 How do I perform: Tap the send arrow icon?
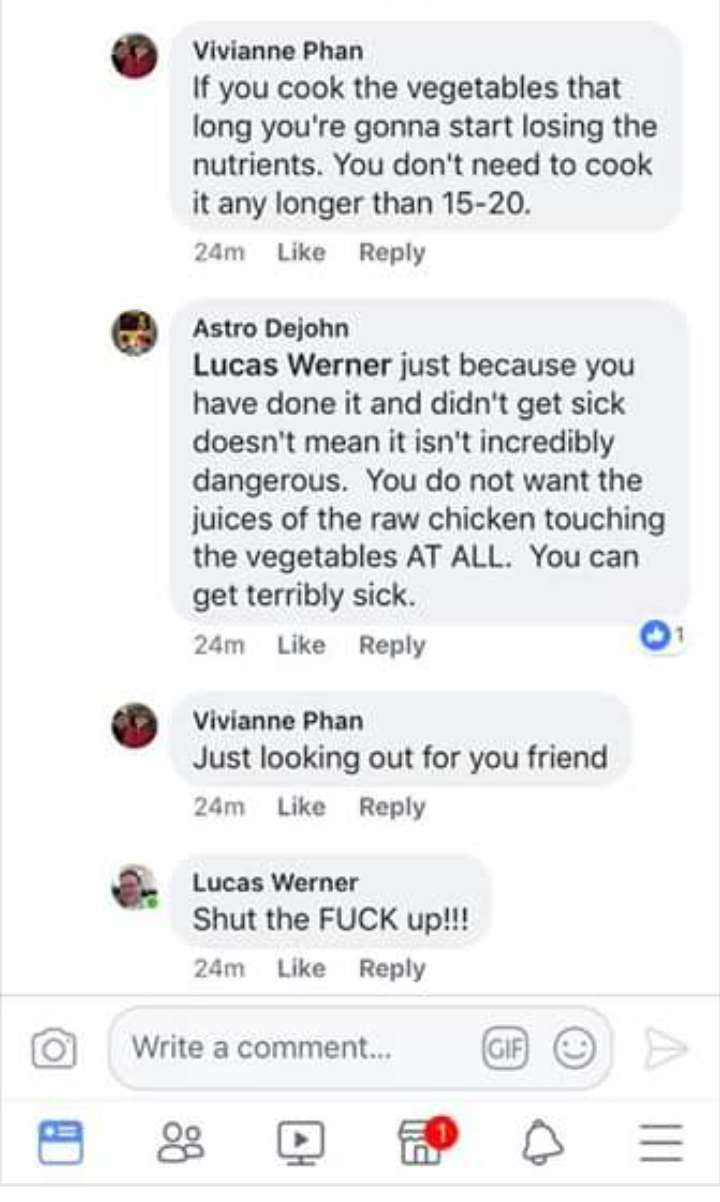pyautogui.click(x=665, y=1049)
